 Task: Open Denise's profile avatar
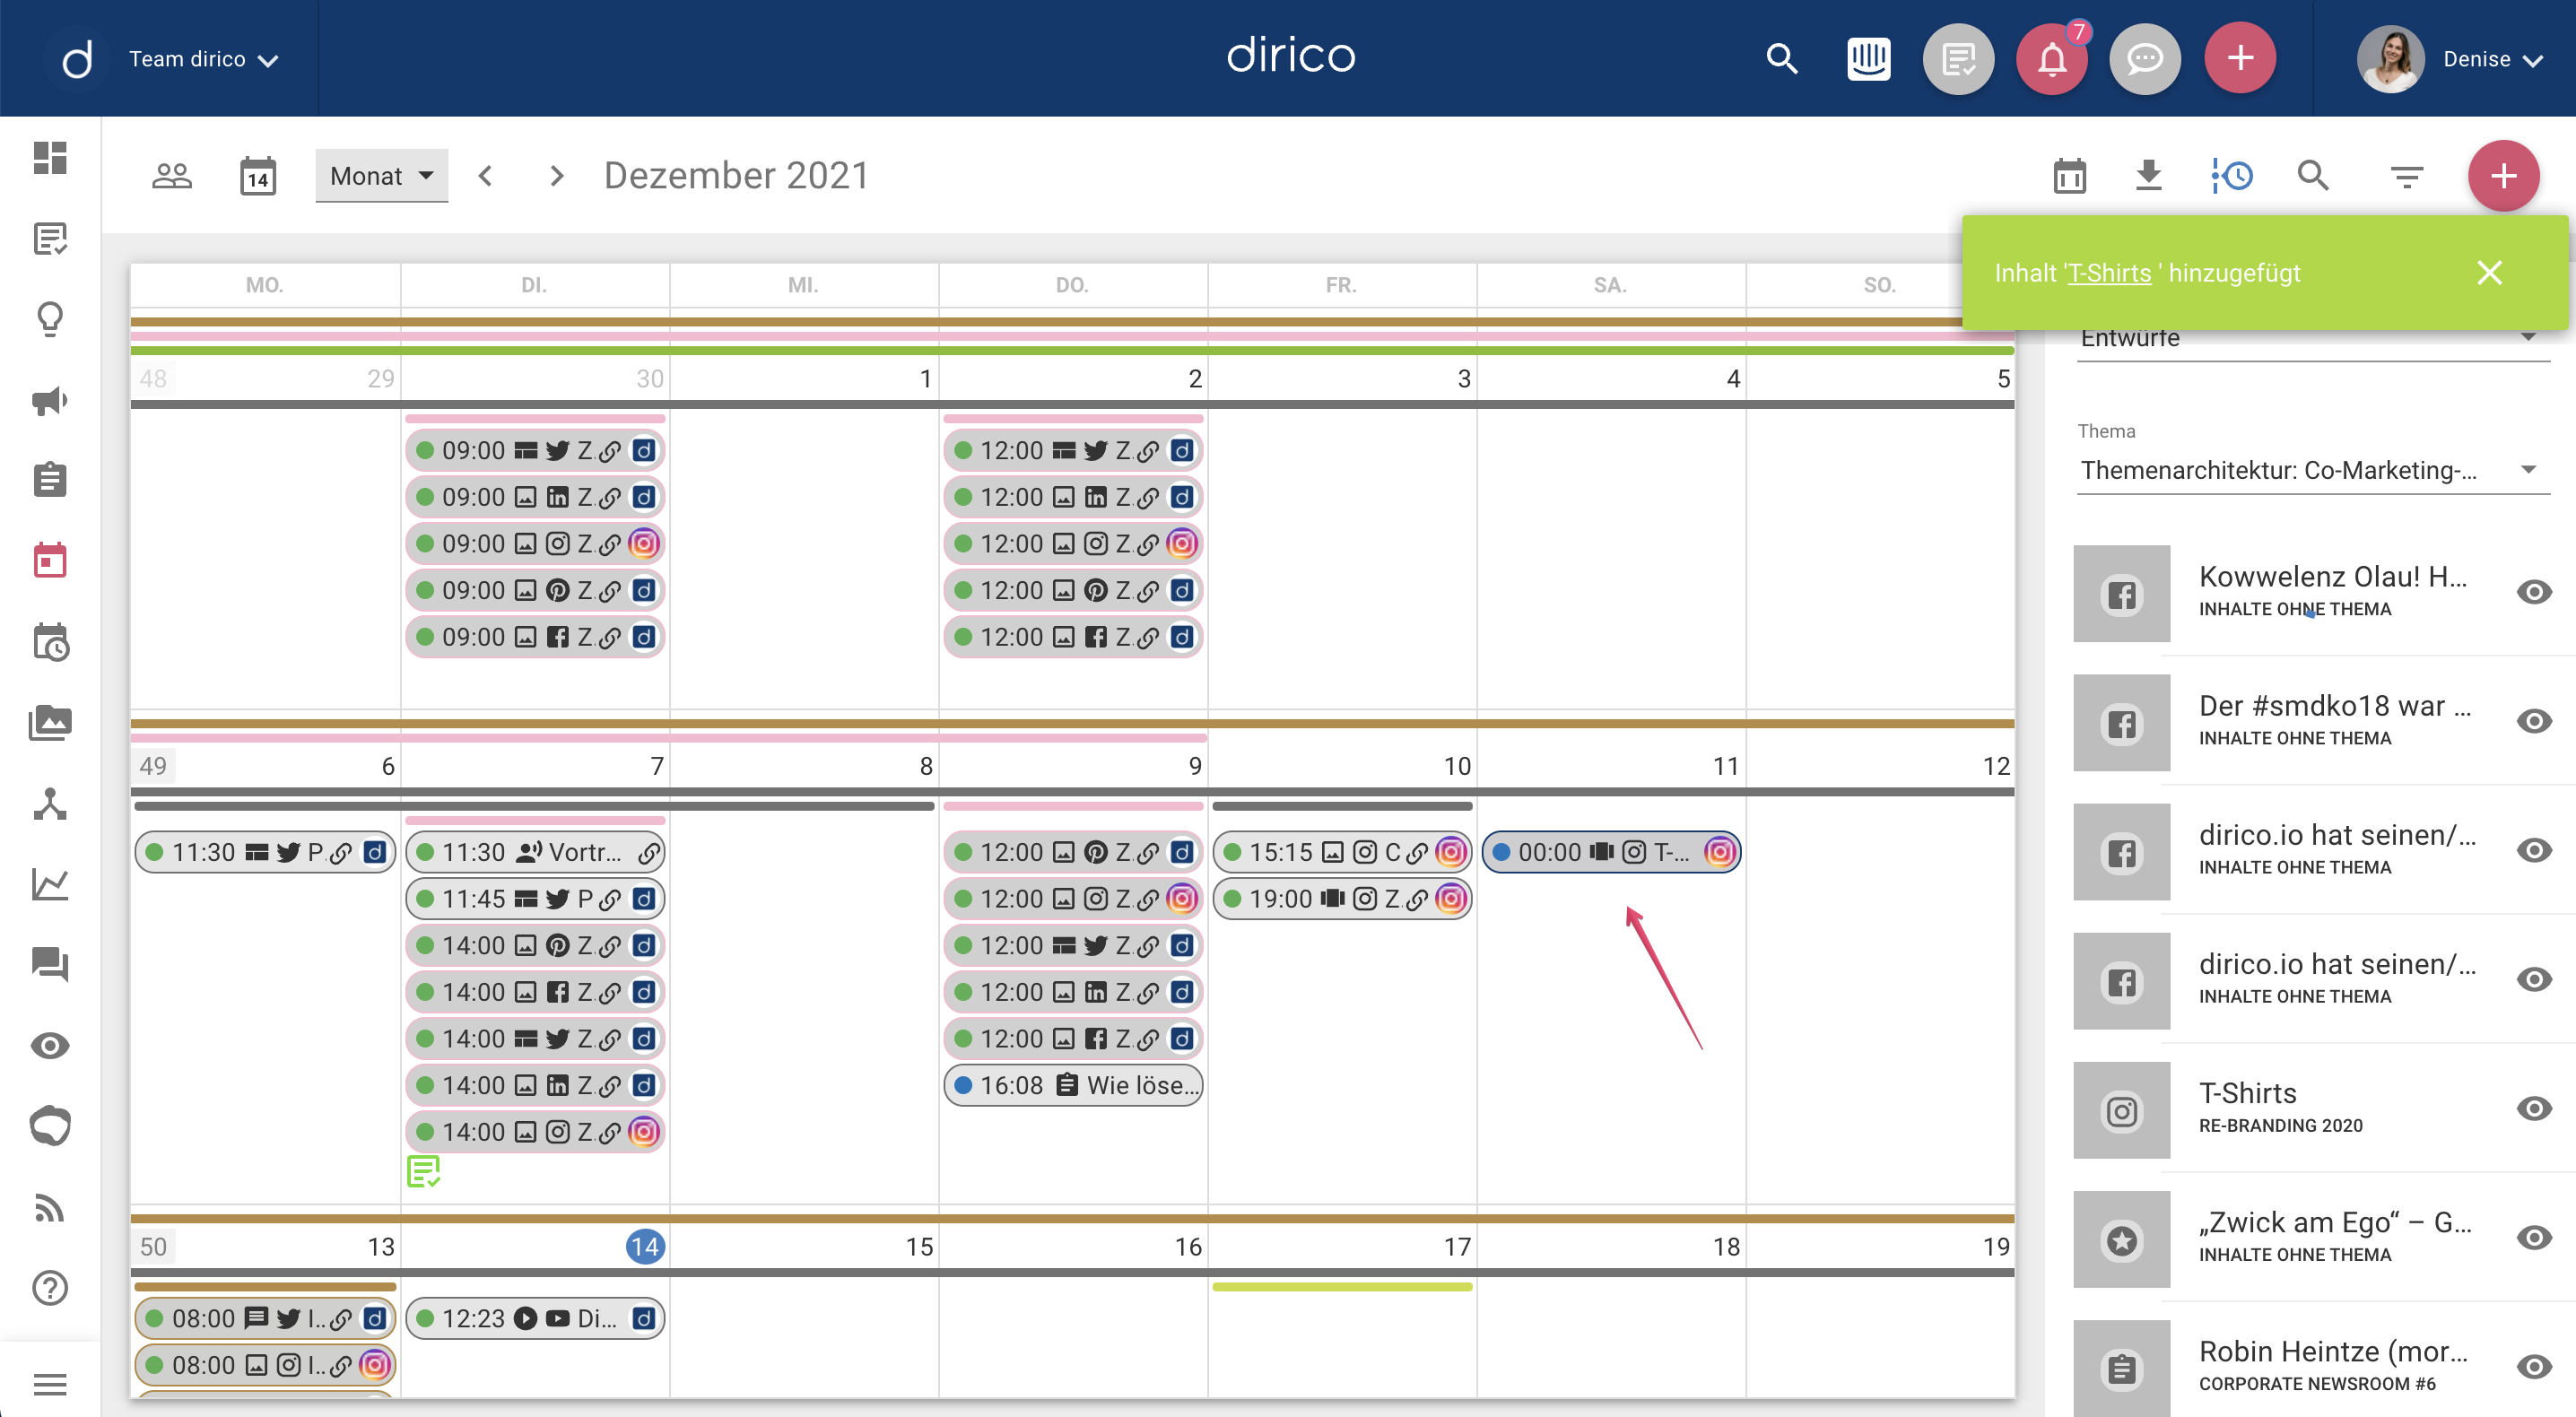point(2390,59)
